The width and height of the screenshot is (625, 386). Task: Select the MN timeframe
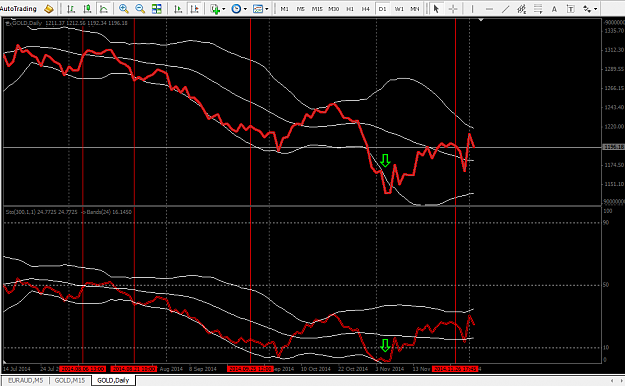(x=415, y=9)
